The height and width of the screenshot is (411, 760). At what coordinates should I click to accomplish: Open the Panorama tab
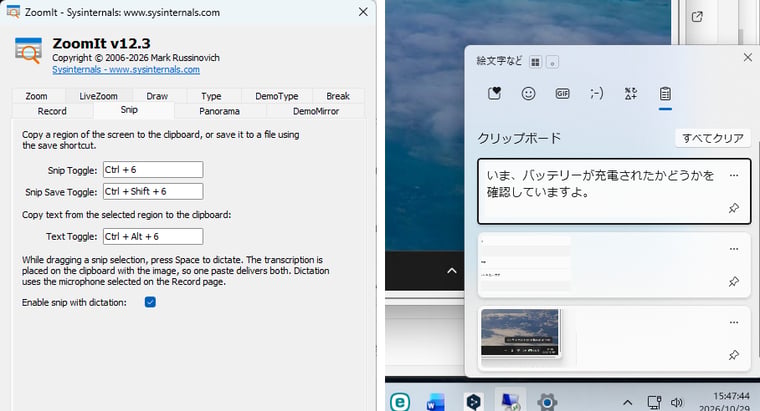click(219, 111)
